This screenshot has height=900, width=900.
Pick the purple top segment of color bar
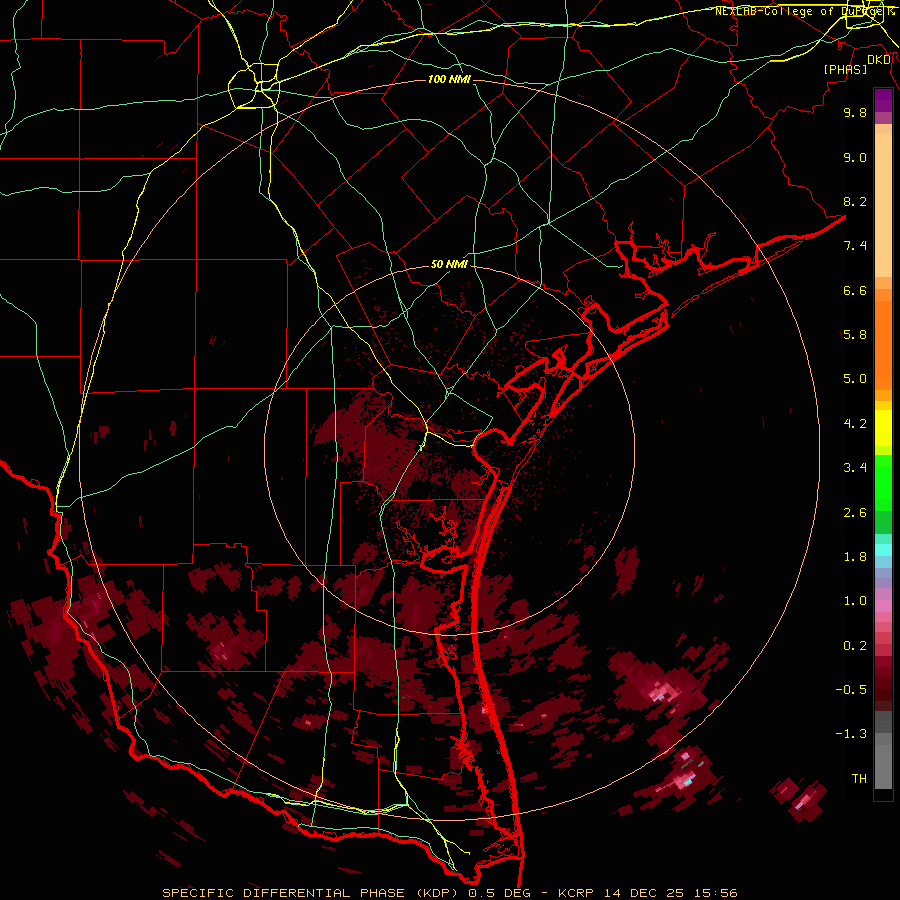pos(883,100)
